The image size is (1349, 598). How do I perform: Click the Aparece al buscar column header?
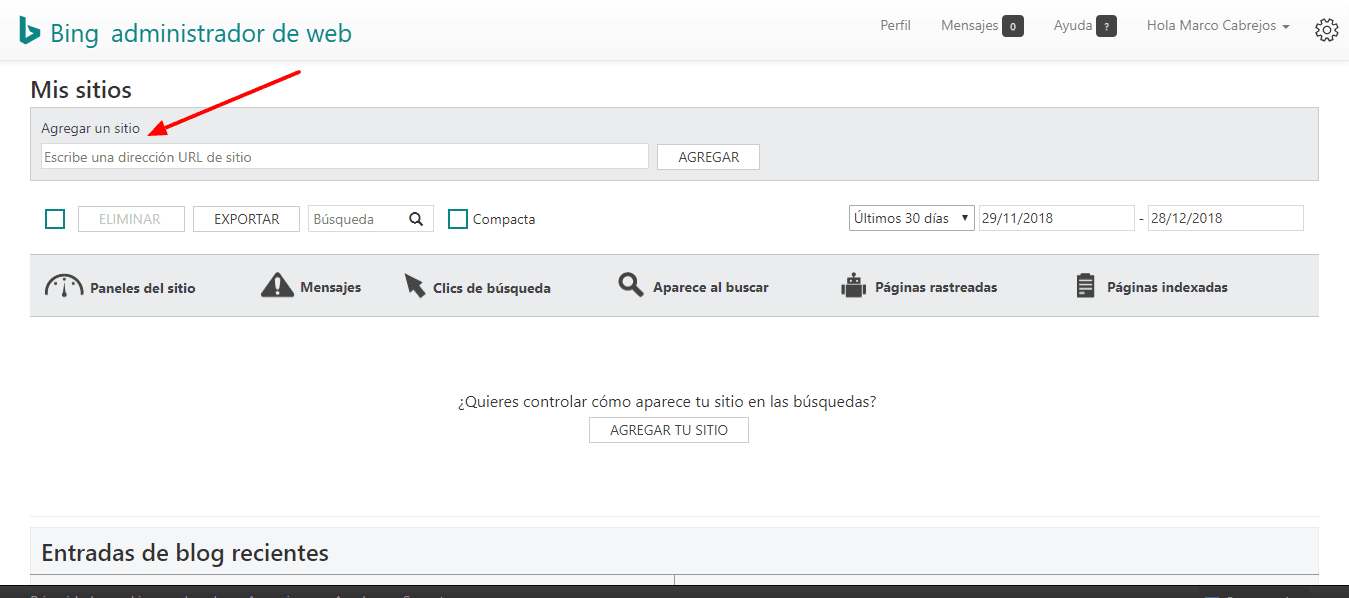coord(711,287)
